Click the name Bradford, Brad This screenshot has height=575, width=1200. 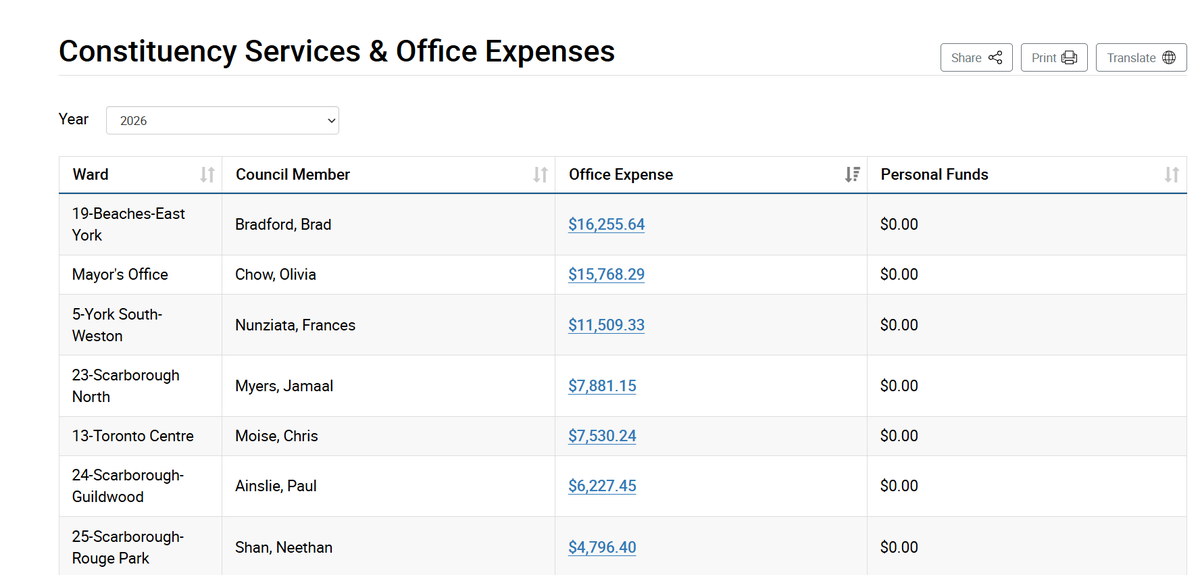(x=283, y=224)
